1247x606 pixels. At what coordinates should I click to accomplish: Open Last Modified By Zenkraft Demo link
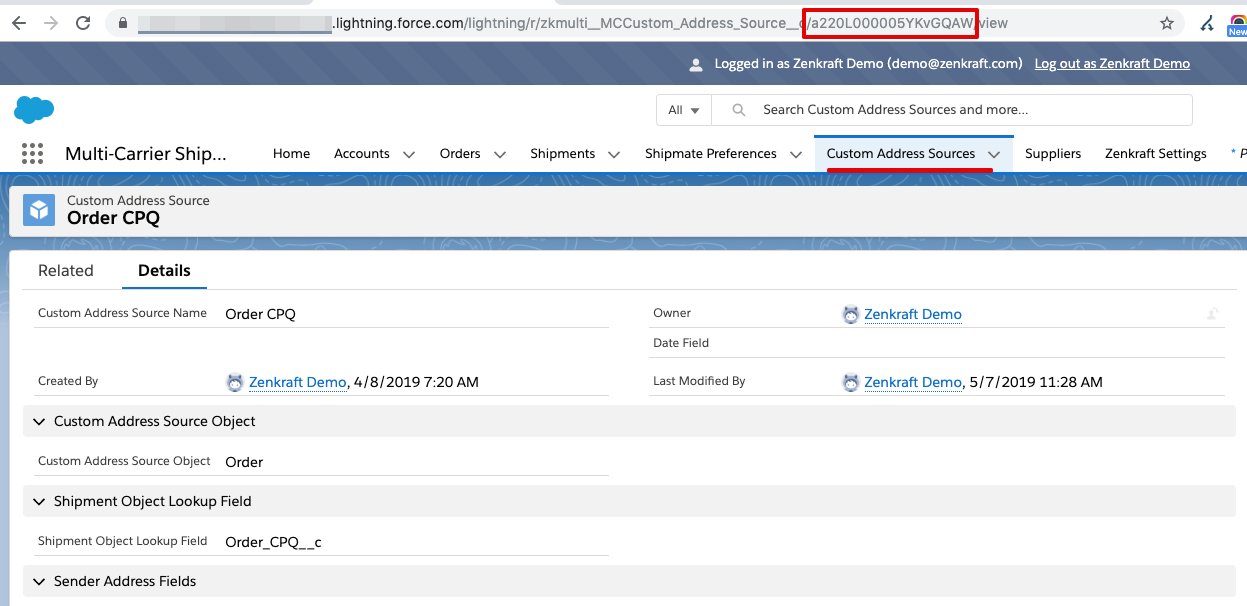tap(913, 382)
